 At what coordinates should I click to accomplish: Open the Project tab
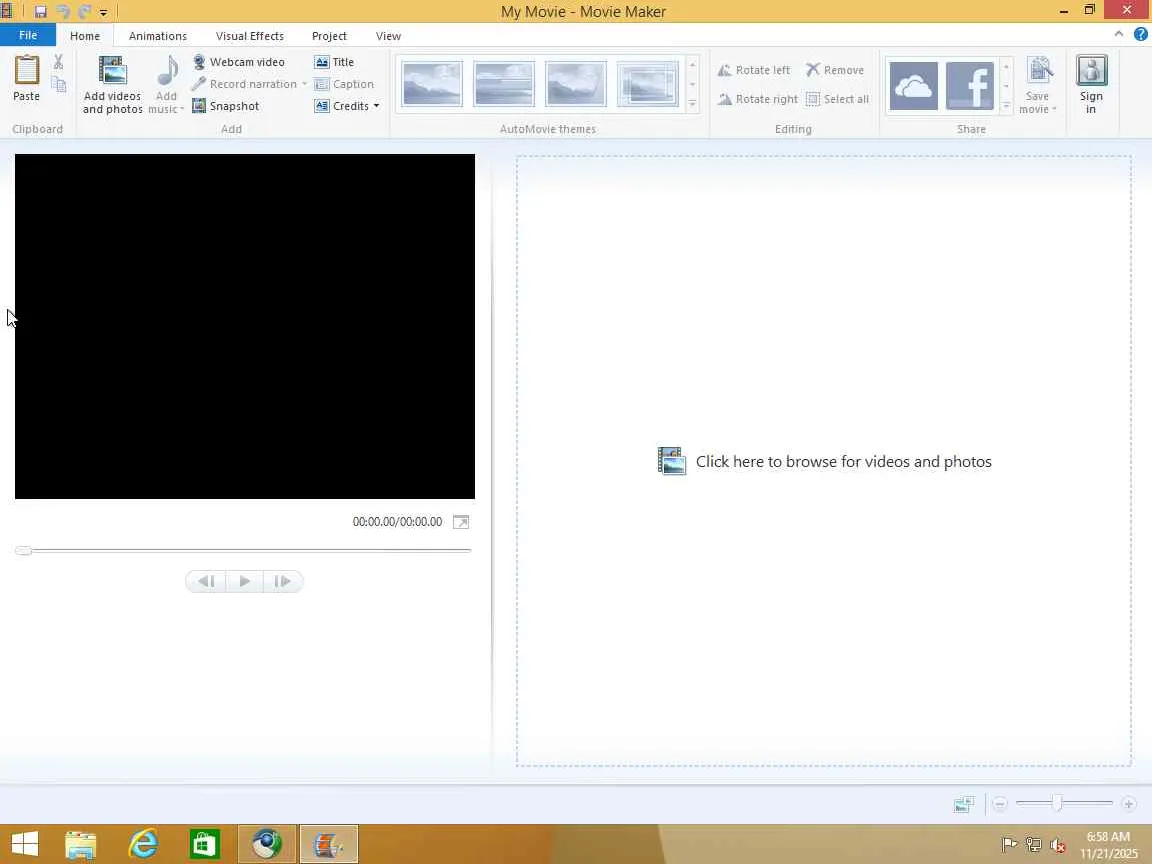tap(329, 35)
